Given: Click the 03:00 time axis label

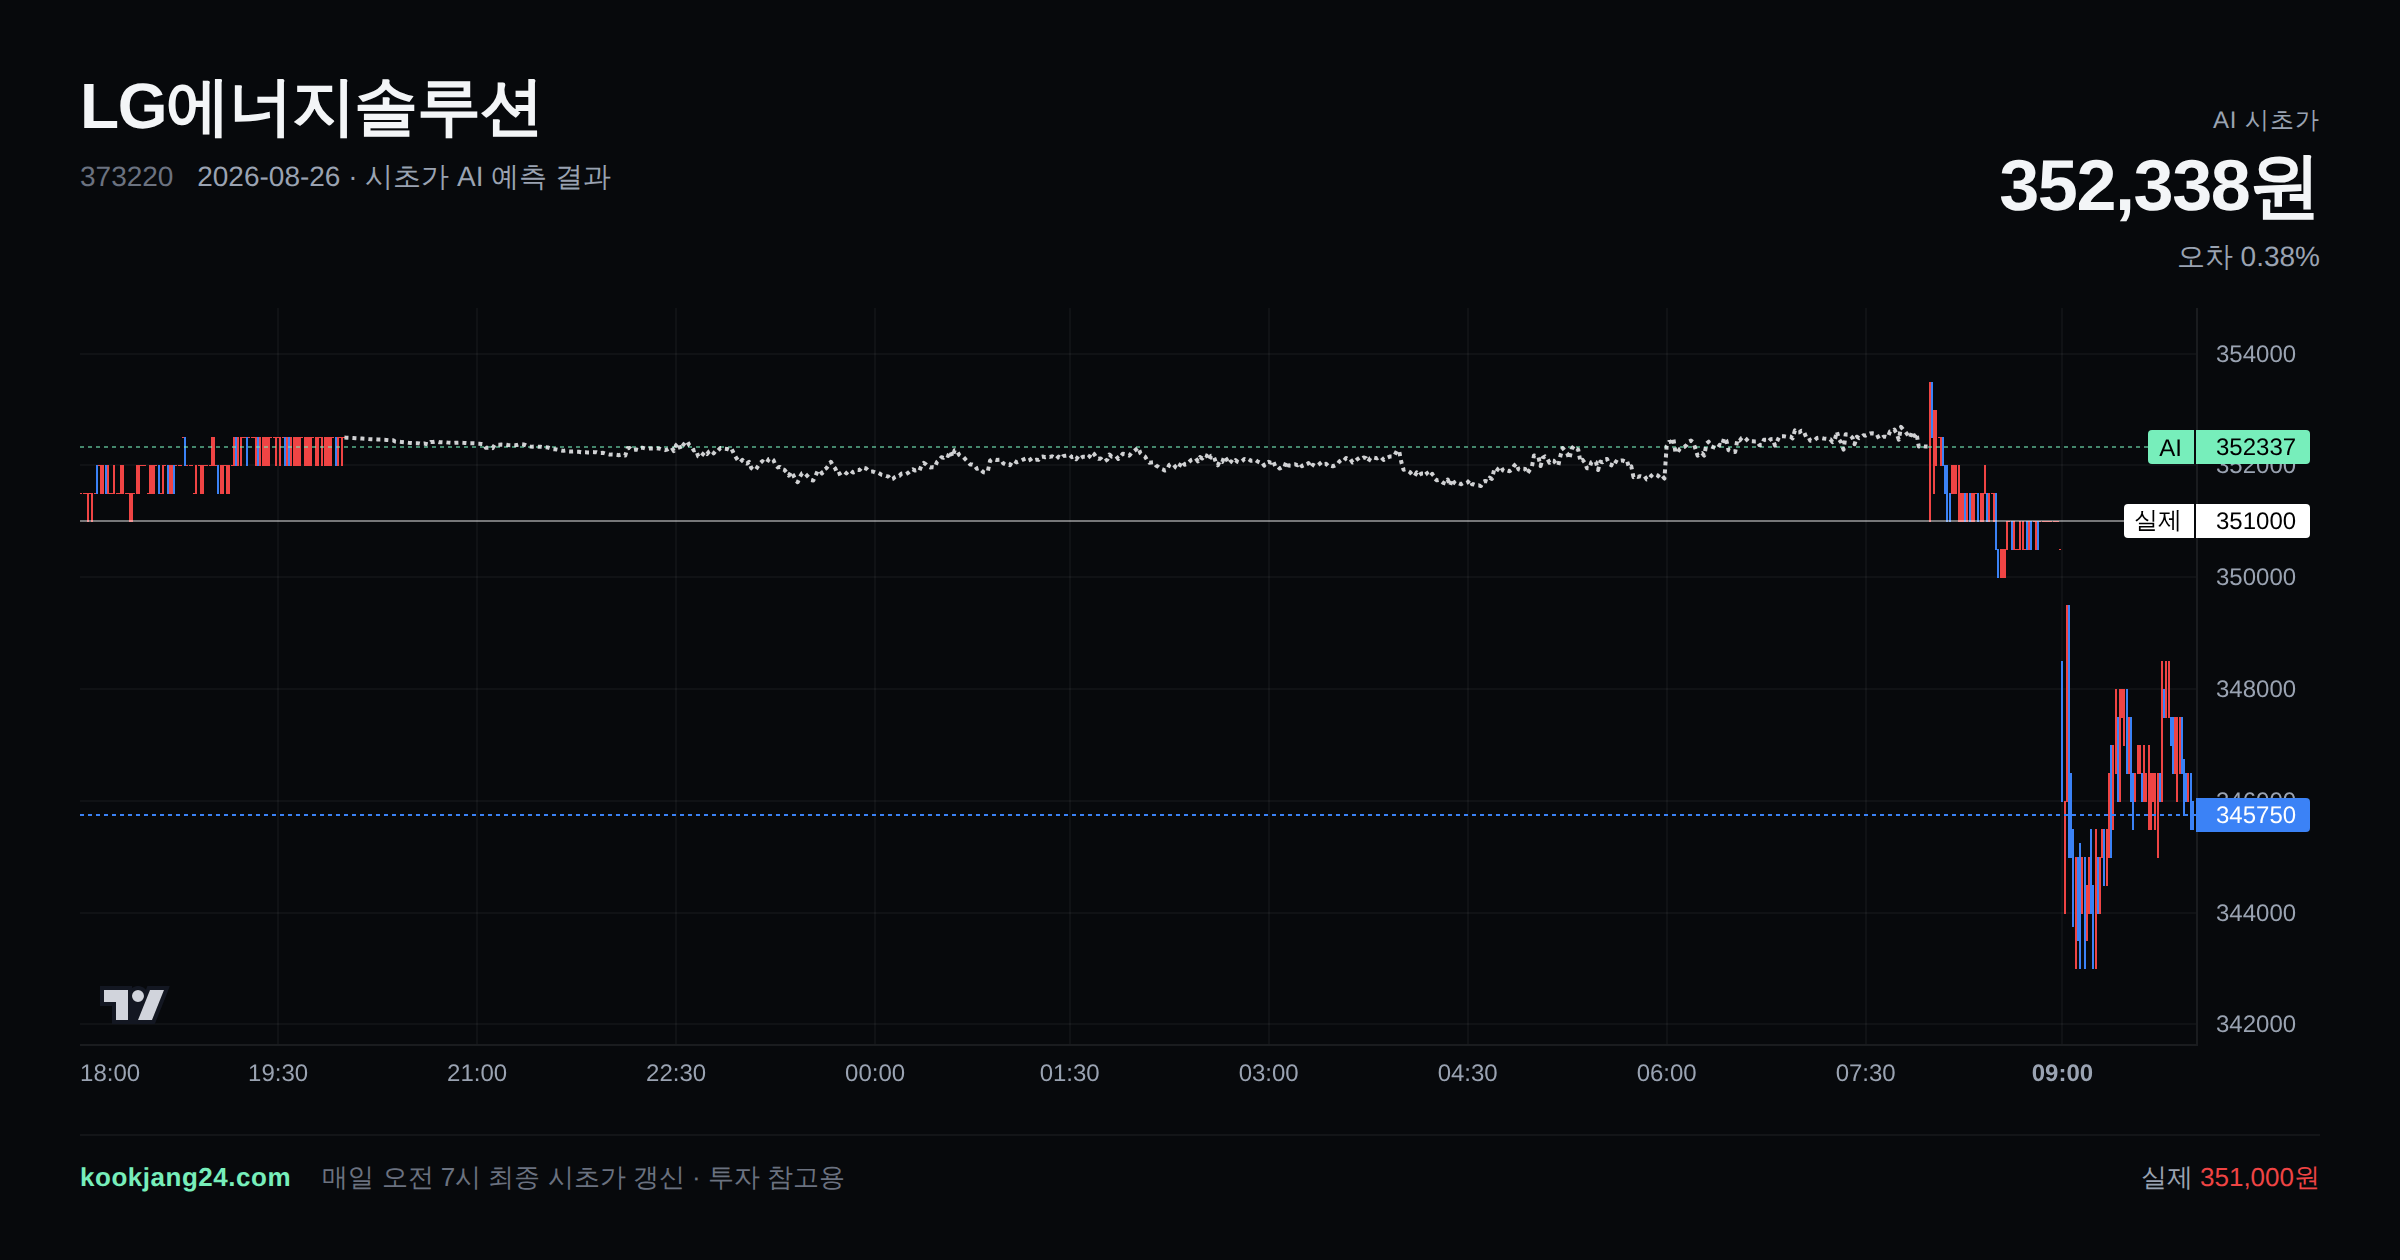Looking at the screenshot, I should point(1269,1073).
